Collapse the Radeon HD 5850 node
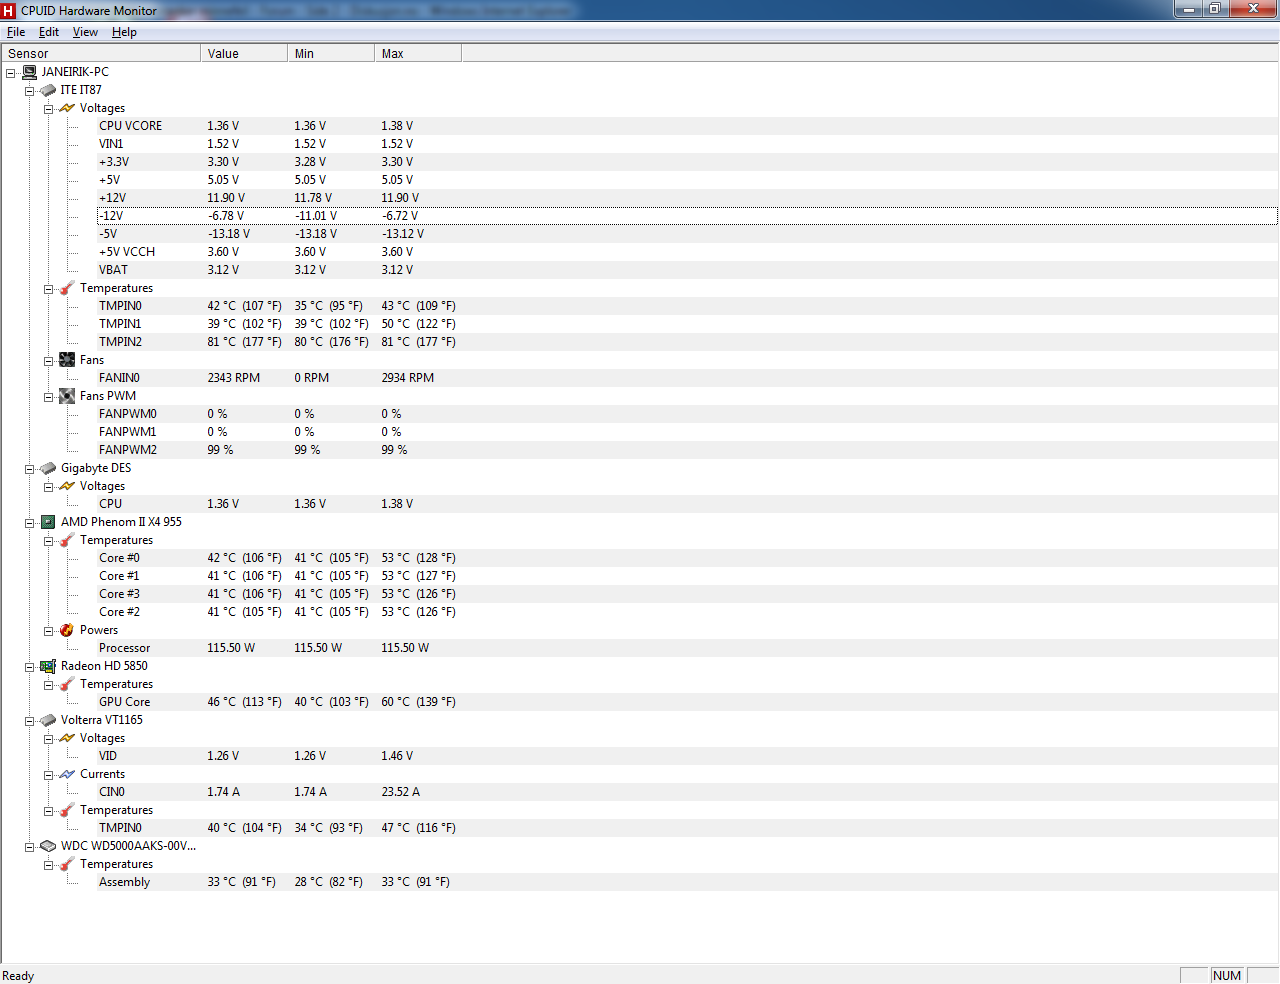This screenshot has height=984, width=1280. [x=29, y=667]
